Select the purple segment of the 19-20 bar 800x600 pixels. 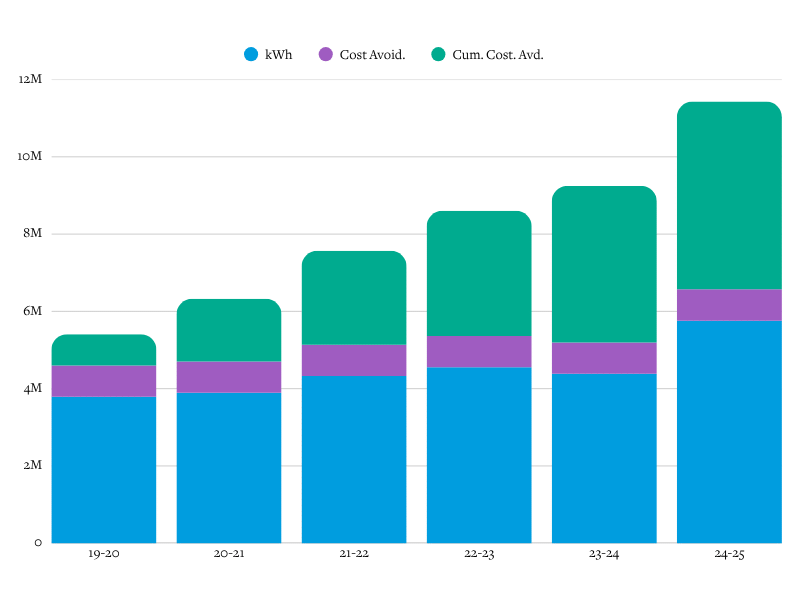click(x=104, y=381)
